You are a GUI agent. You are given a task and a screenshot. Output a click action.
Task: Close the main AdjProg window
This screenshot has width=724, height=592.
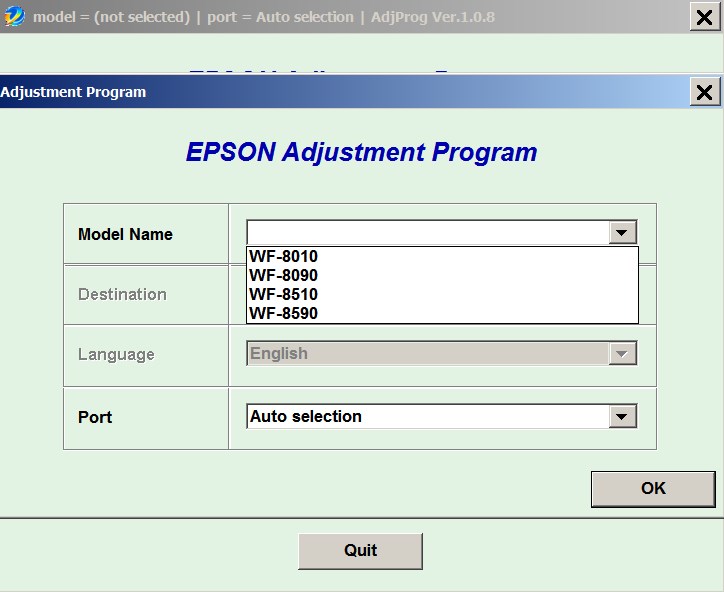(x=705, y=17)
